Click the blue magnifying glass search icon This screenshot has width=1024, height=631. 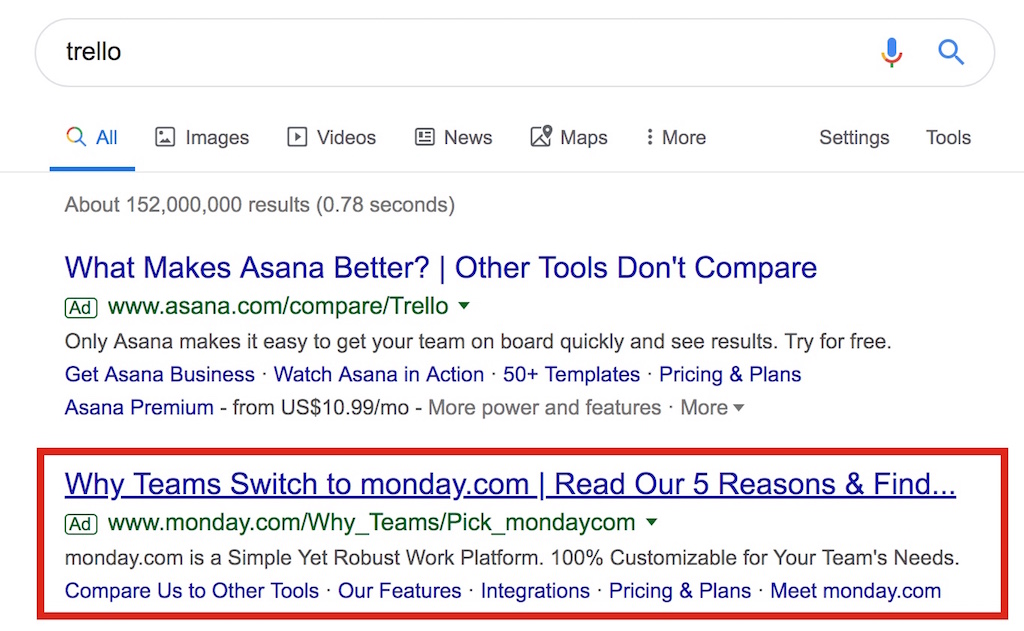951,52
